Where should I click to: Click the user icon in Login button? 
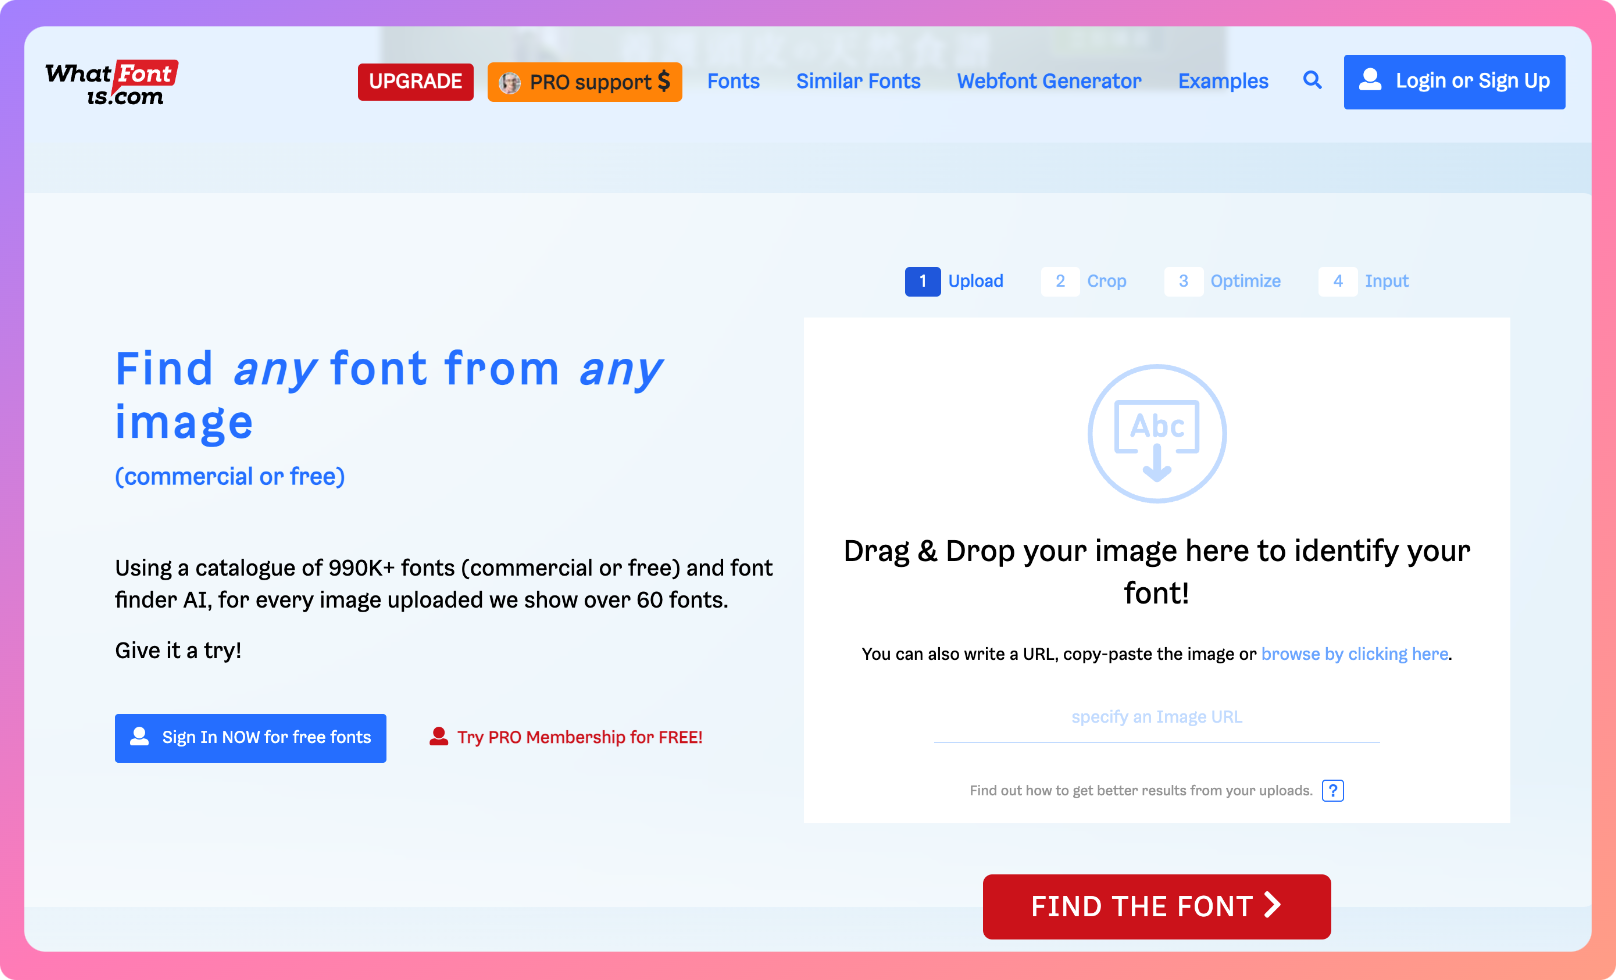(1370, 79)
